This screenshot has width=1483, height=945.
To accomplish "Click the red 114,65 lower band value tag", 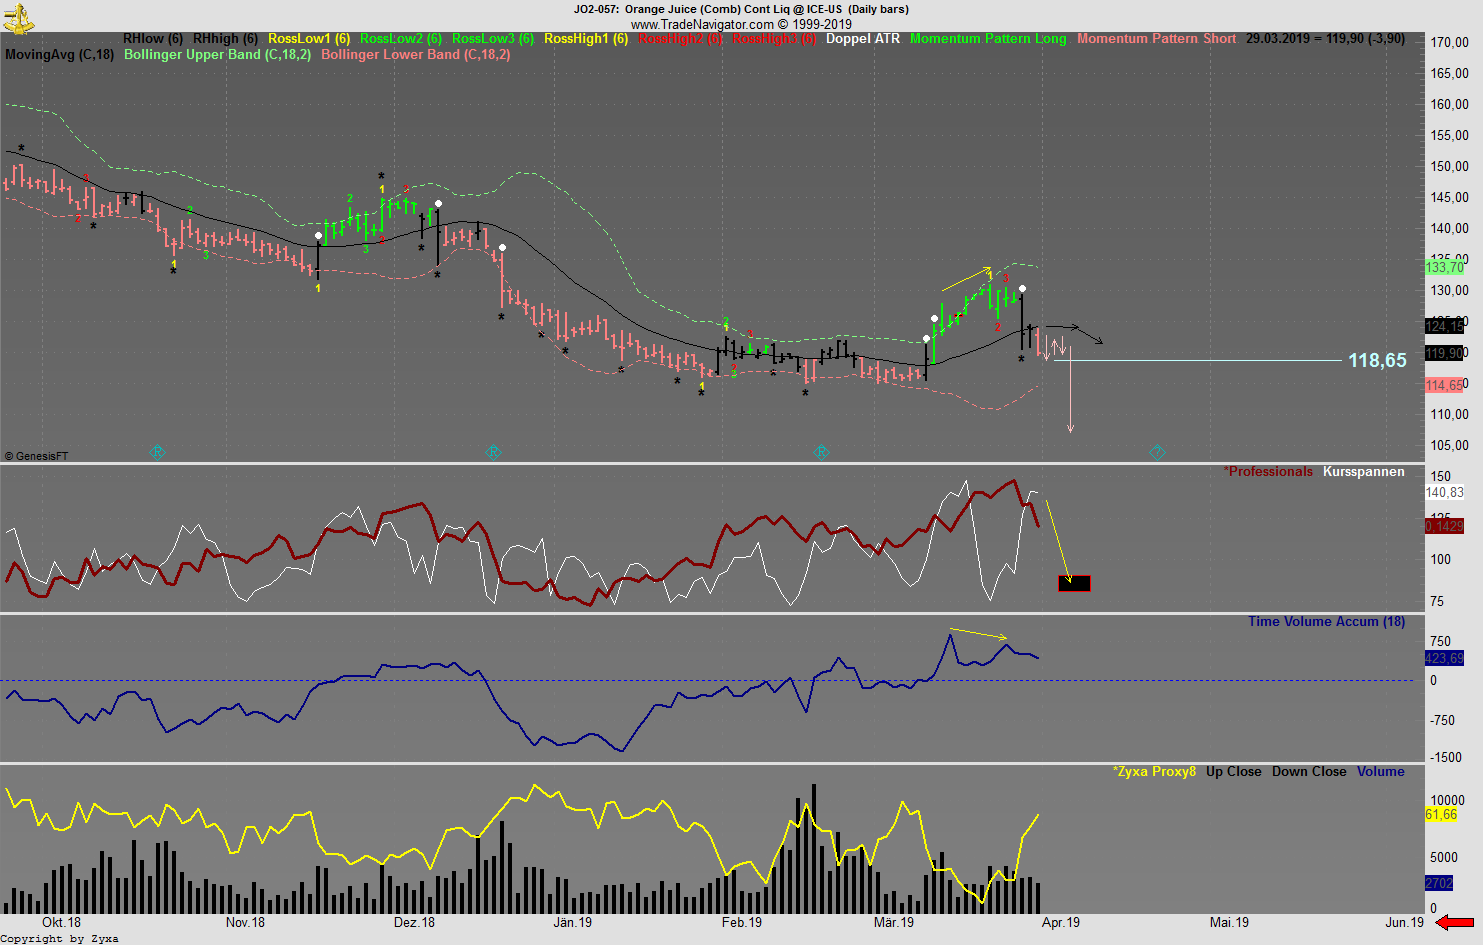I will pos(1445,385).
